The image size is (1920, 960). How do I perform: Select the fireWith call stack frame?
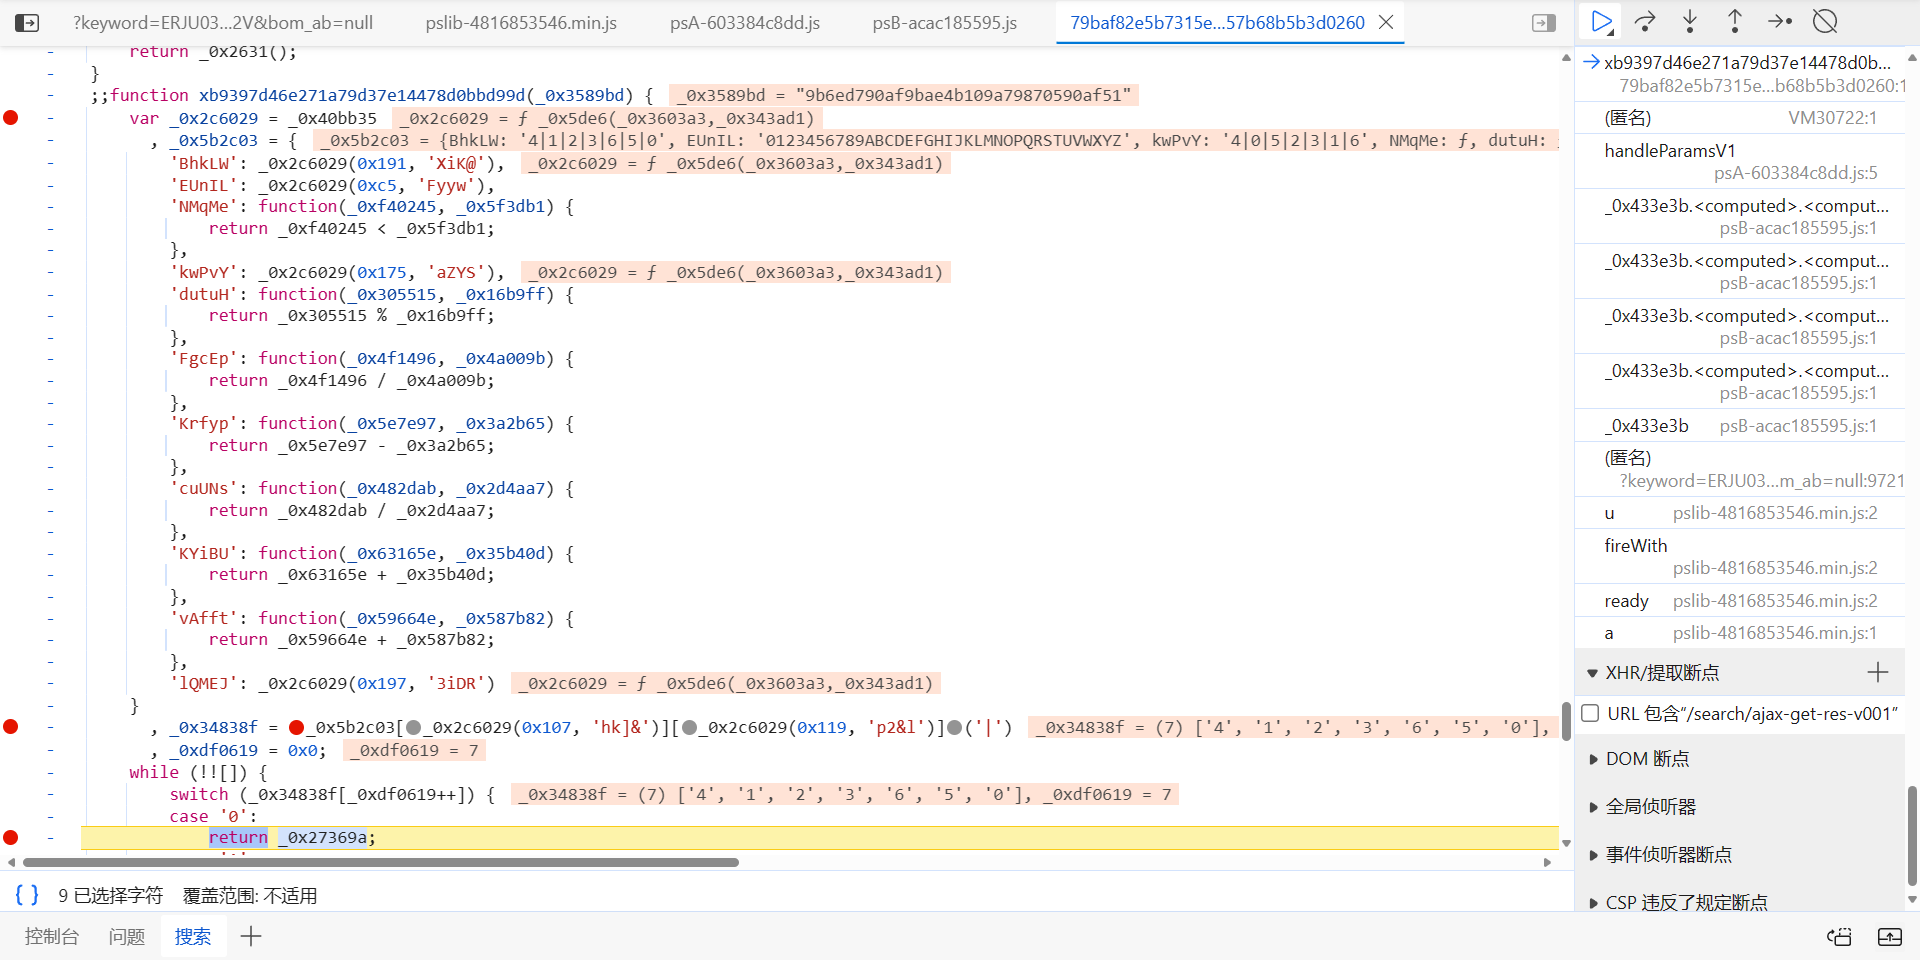tap(1740, 557)
